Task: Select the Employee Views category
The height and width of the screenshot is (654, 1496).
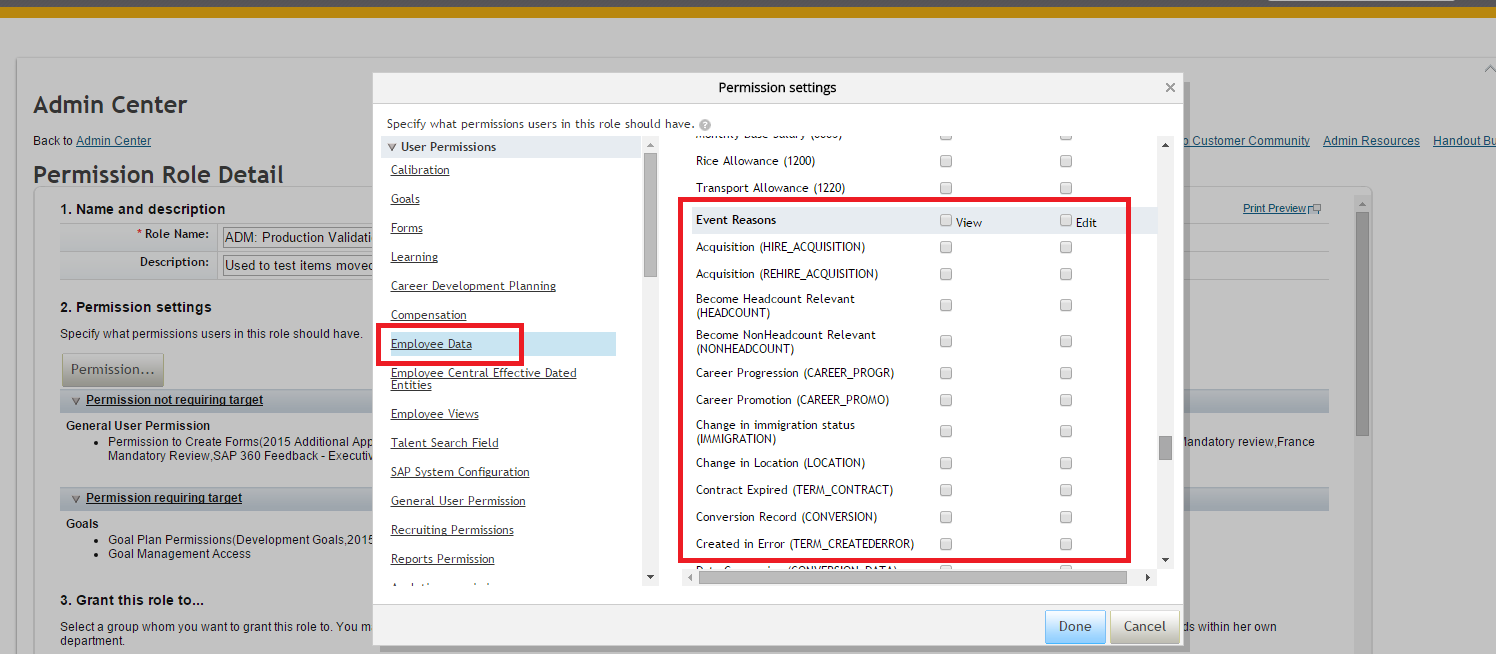Action: [435, 414]
